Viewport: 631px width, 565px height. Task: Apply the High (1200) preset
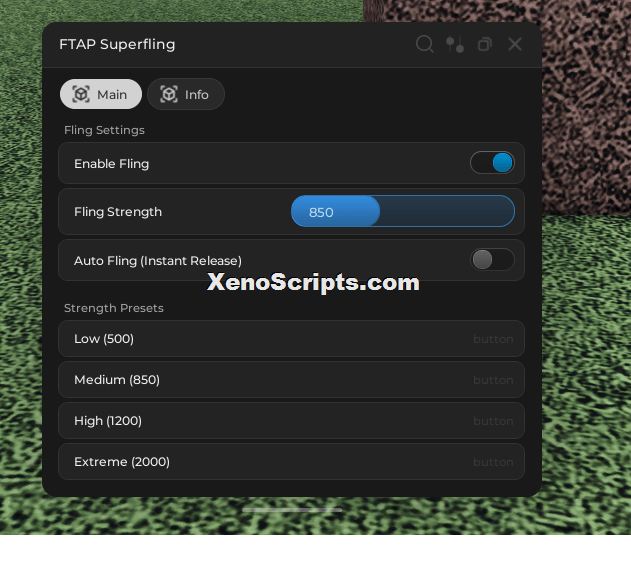[x=291, y=421]
